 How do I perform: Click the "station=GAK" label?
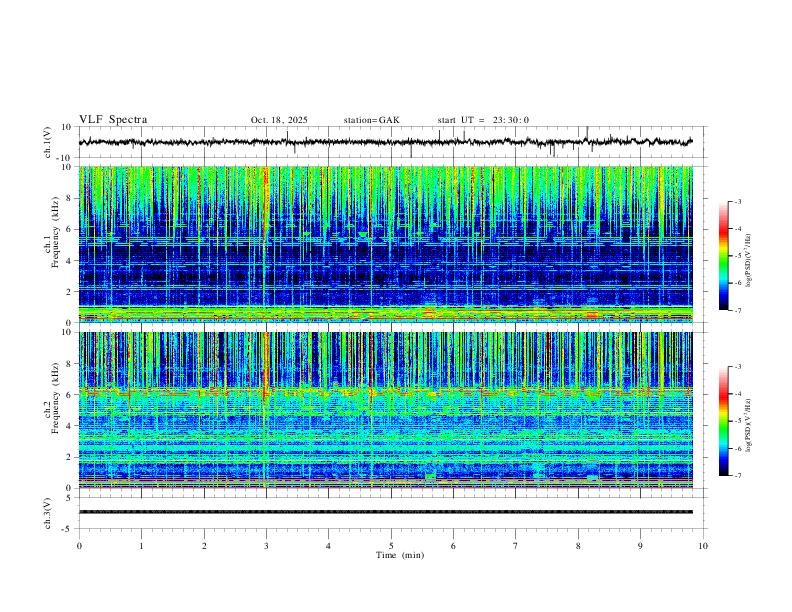(371, 120)
